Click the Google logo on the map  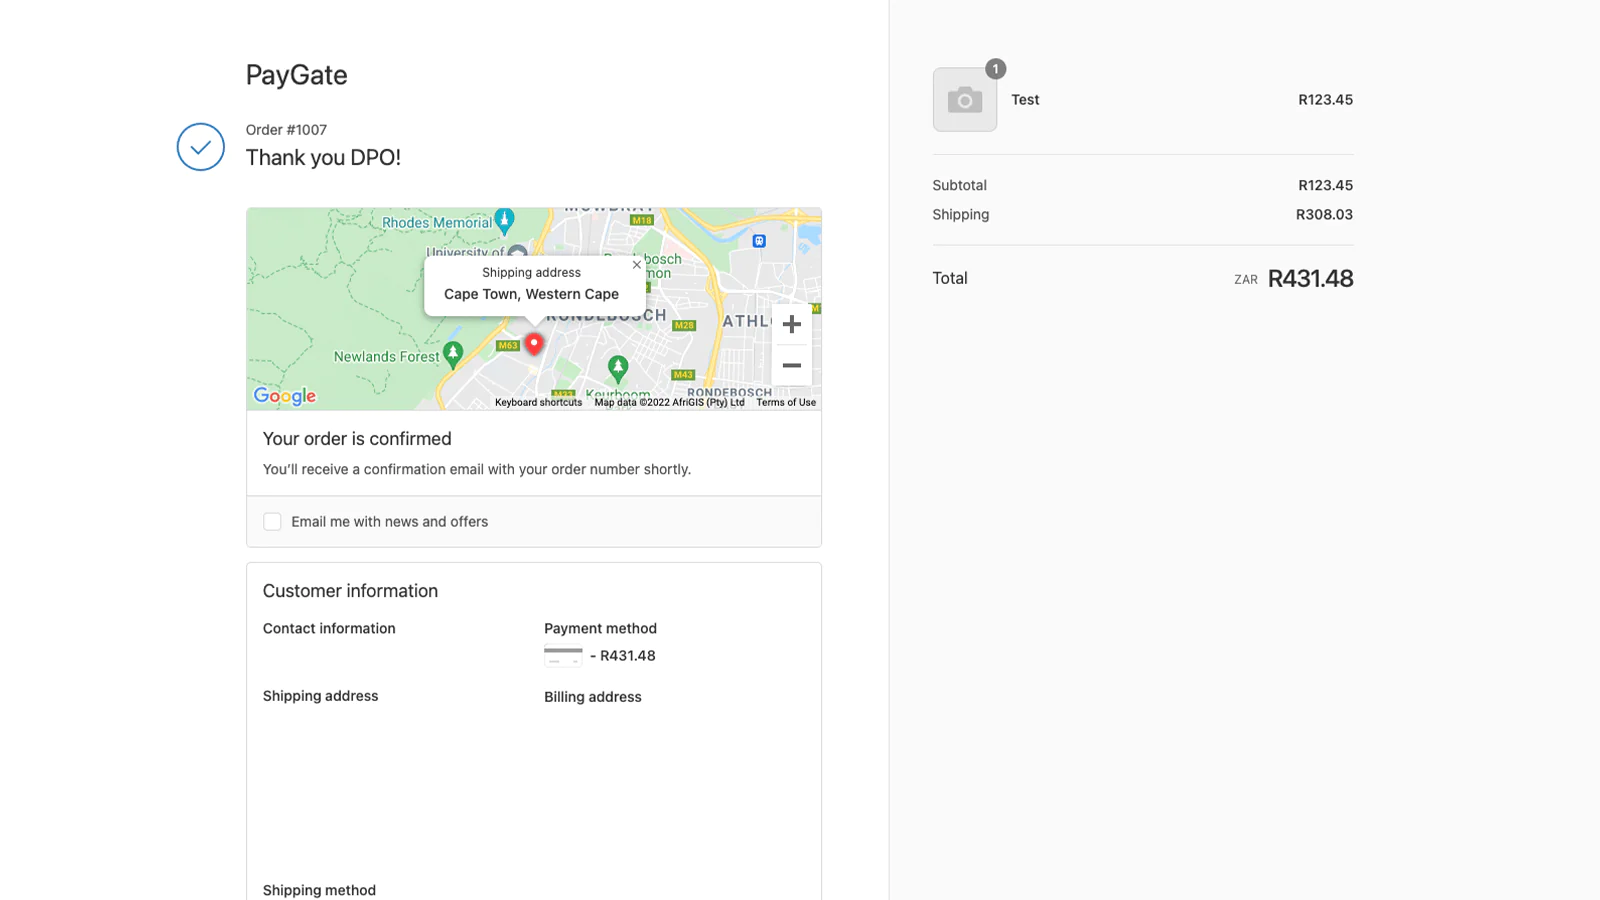pyautogui.click(x=285, y=396)
